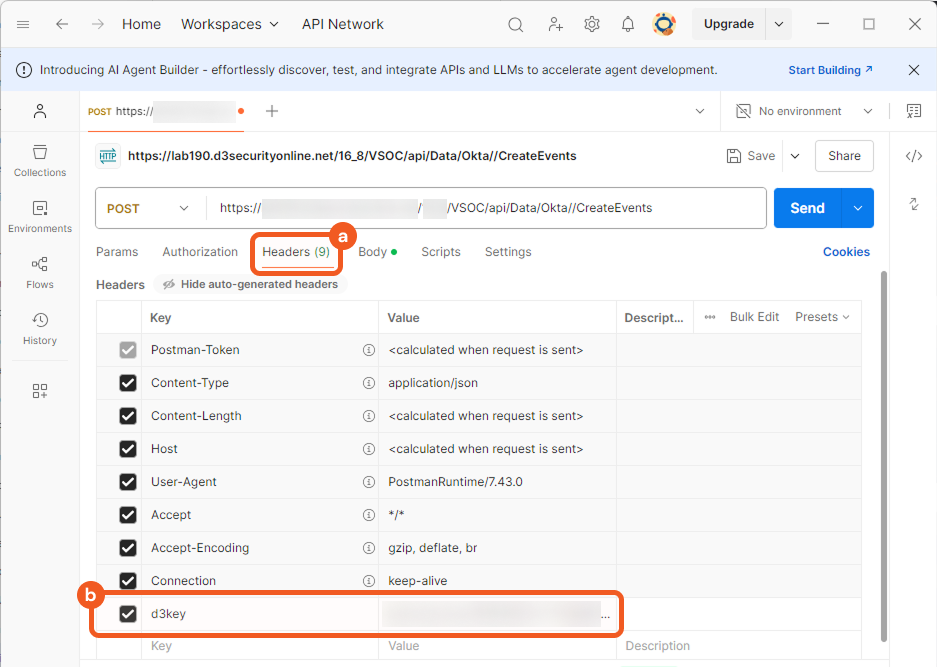This screenshot has width=937, height=667.
Task: Switch to the Body tab
Action: (x=373, y=252)
